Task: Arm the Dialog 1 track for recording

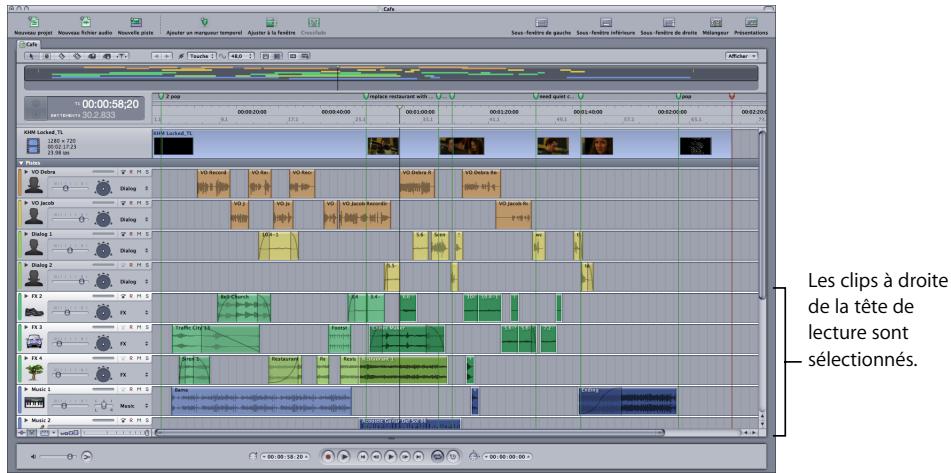Action: point(131,234)
